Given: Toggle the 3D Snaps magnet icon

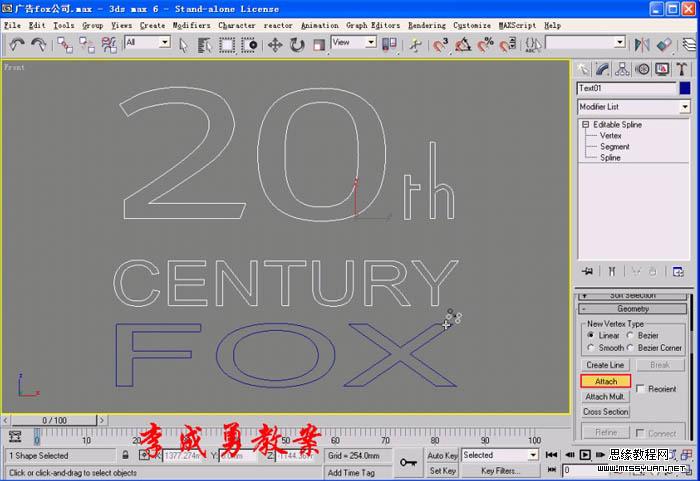Looking at the screenshot, I should coord(440,45).
